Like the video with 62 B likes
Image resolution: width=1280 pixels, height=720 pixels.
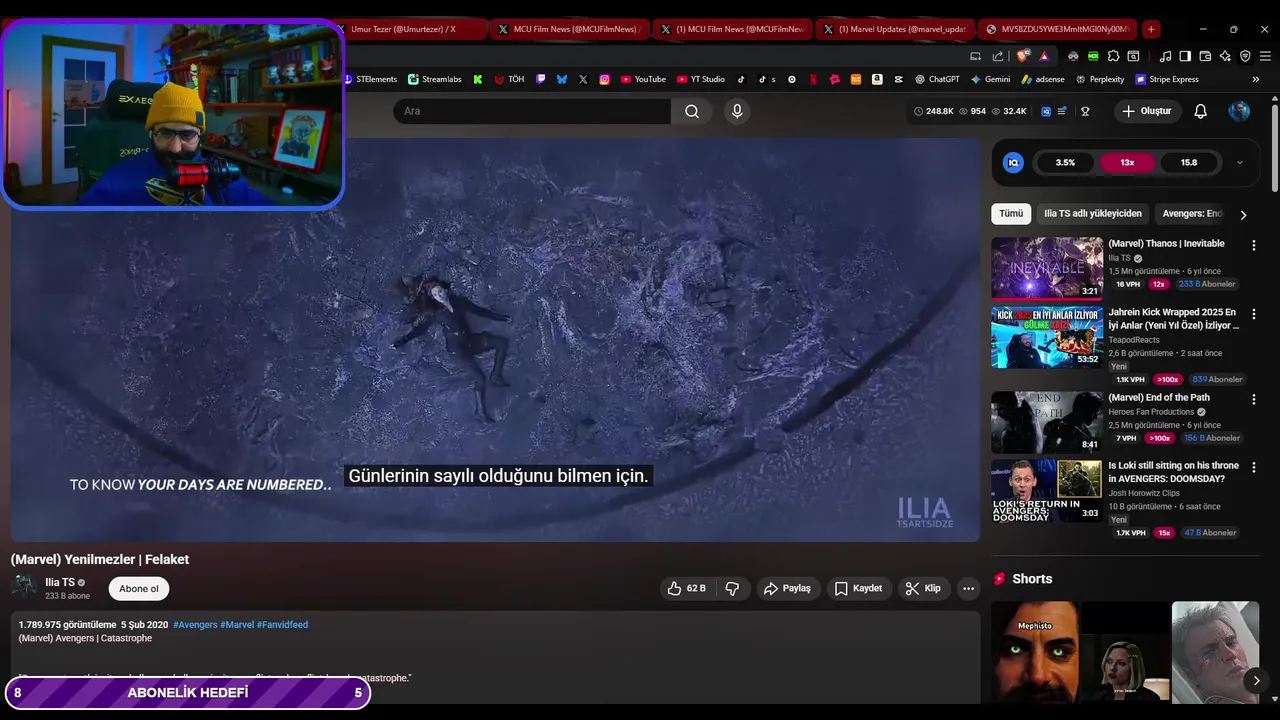tap(686, 588)
